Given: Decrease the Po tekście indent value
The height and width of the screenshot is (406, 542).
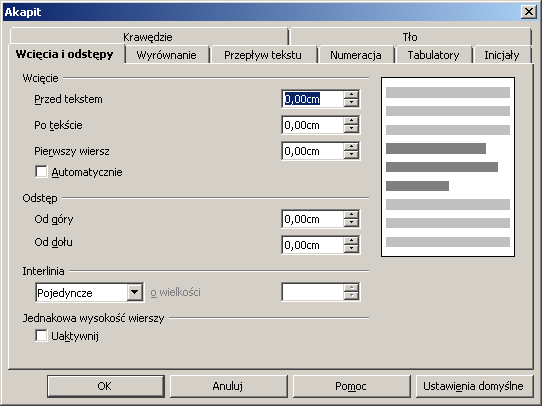Looking at the screenshot, I should [x=351, y=129].
